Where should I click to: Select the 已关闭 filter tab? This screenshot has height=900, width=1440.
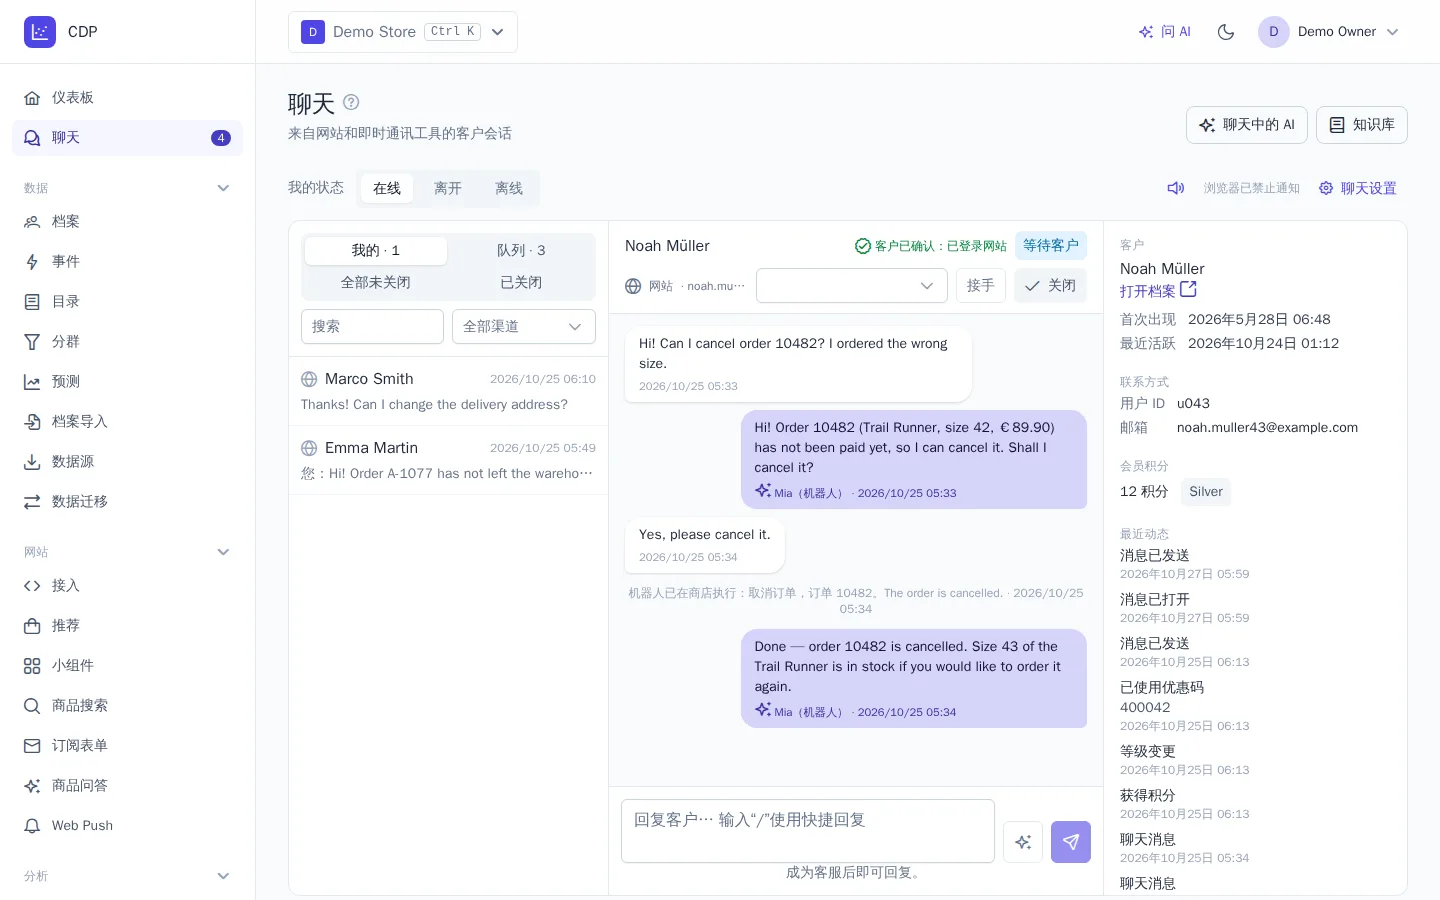[521, 282]
